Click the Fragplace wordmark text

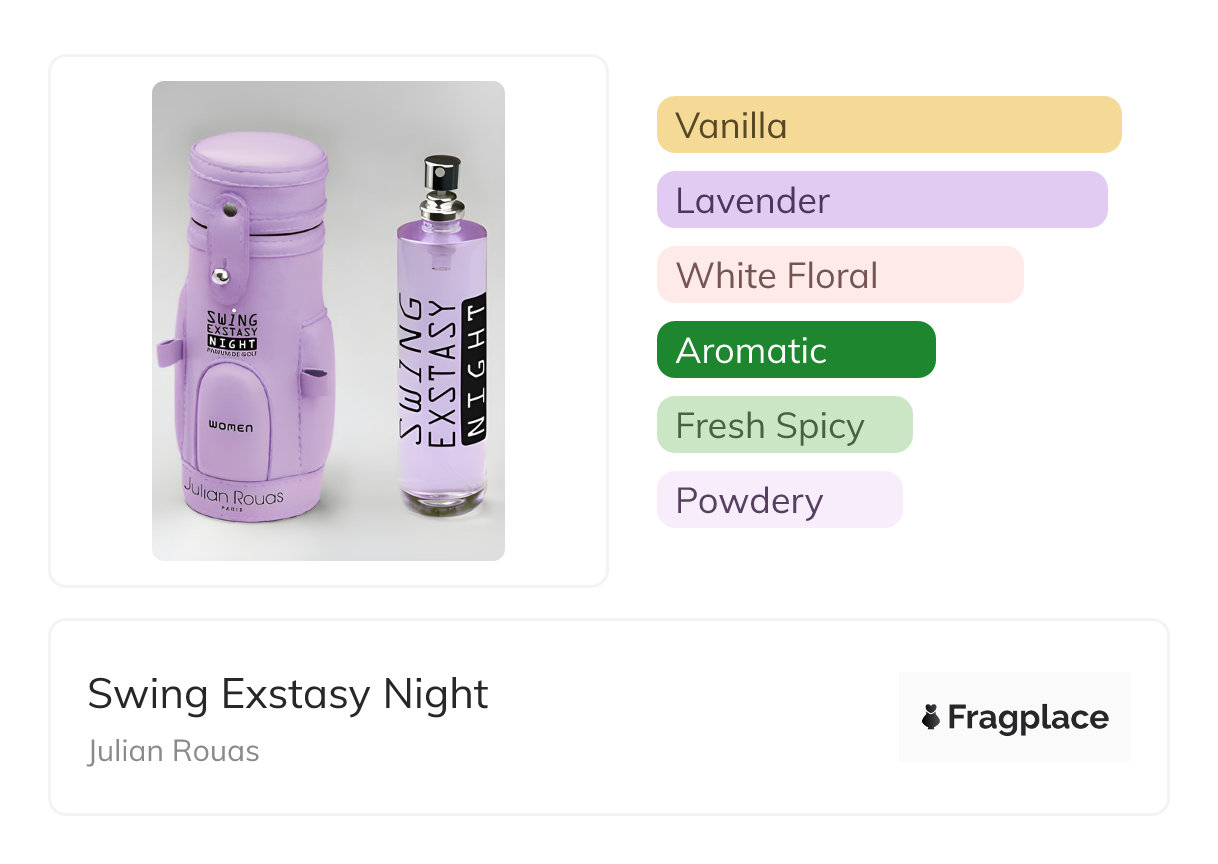[1028, 717]
